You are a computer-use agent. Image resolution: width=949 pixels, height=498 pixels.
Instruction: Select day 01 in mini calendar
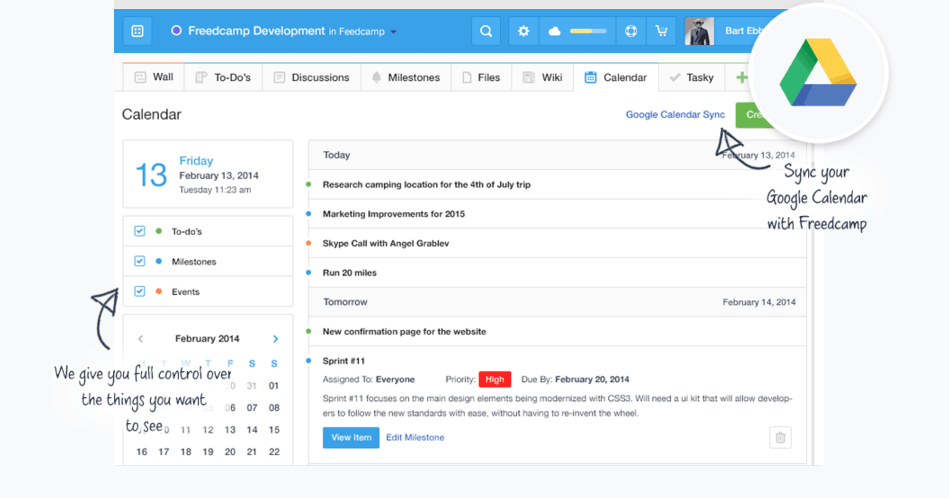274,385
